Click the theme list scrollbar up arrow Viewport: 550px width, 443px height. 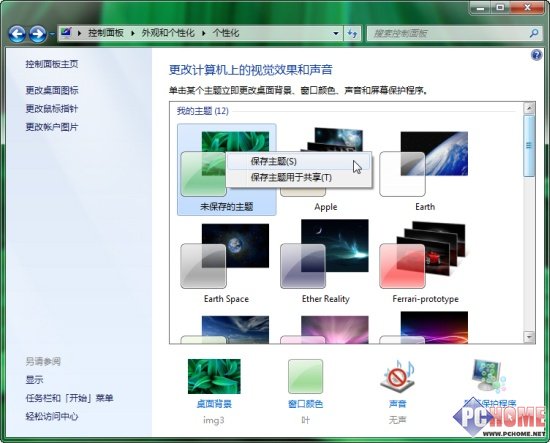coord(529,108)
